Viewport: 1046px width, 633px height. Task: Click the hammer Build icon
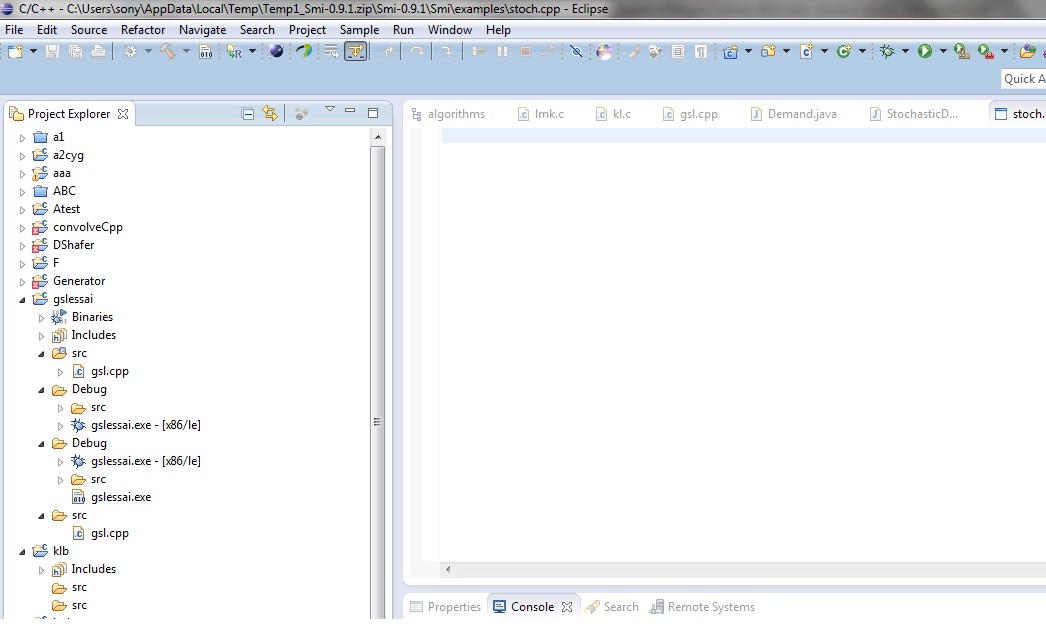coord(168,51)
